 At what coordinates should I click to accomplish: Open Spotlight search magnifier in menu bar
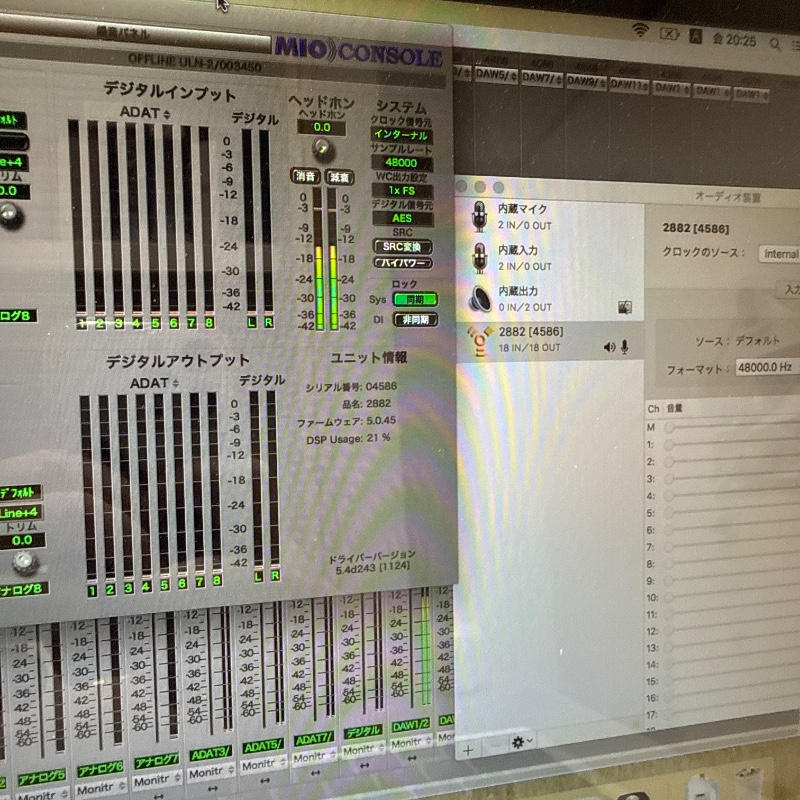pos(774,42)
